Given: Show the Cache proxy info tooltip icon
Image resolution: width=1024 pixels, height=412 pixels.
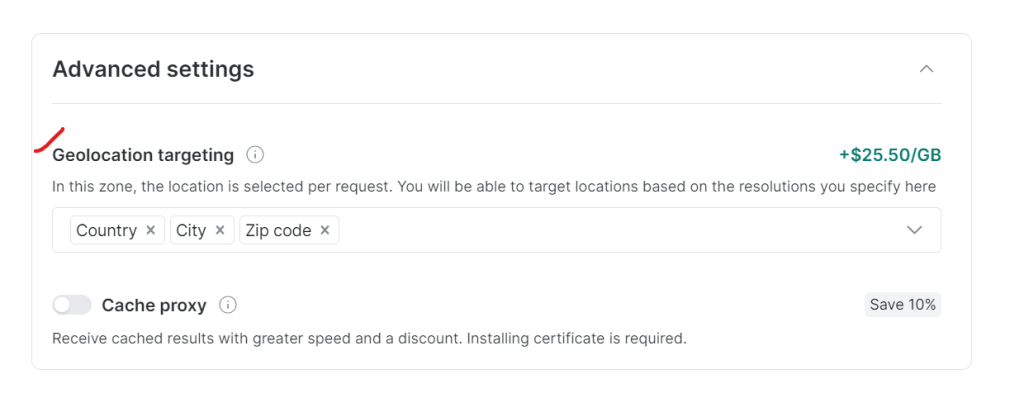Looking at the screenshot, I should (x=228, y=305).
